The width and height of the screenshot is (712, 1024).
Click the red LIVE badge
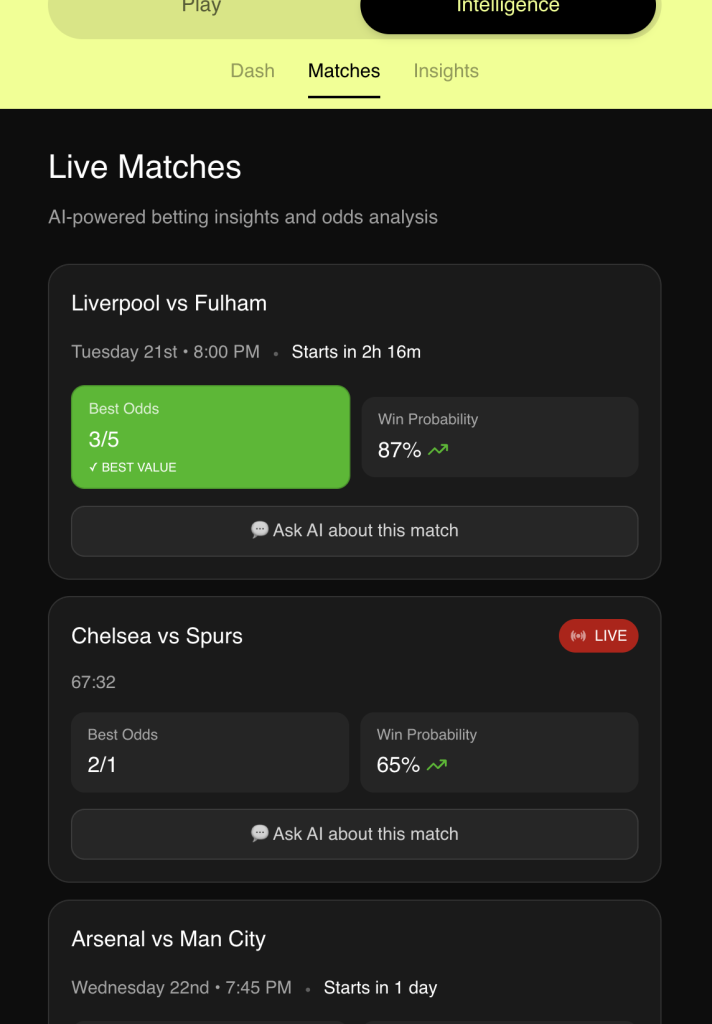pyautogui.click(x=598, y=636)
